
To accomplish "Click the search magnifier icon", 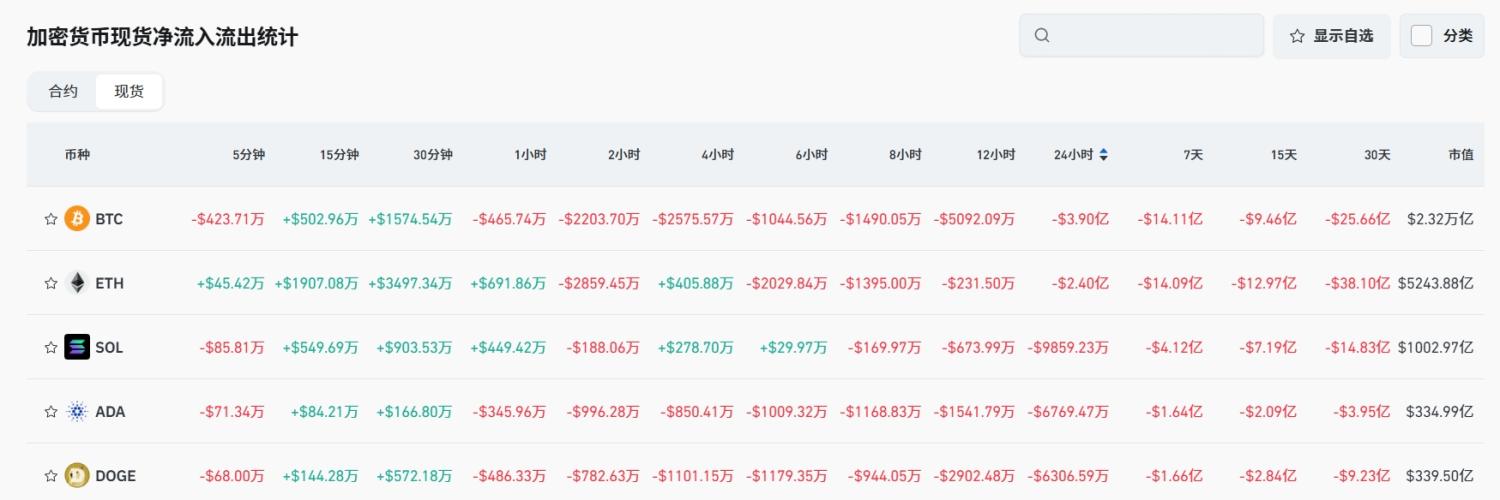I will [x=1042, y=36].
